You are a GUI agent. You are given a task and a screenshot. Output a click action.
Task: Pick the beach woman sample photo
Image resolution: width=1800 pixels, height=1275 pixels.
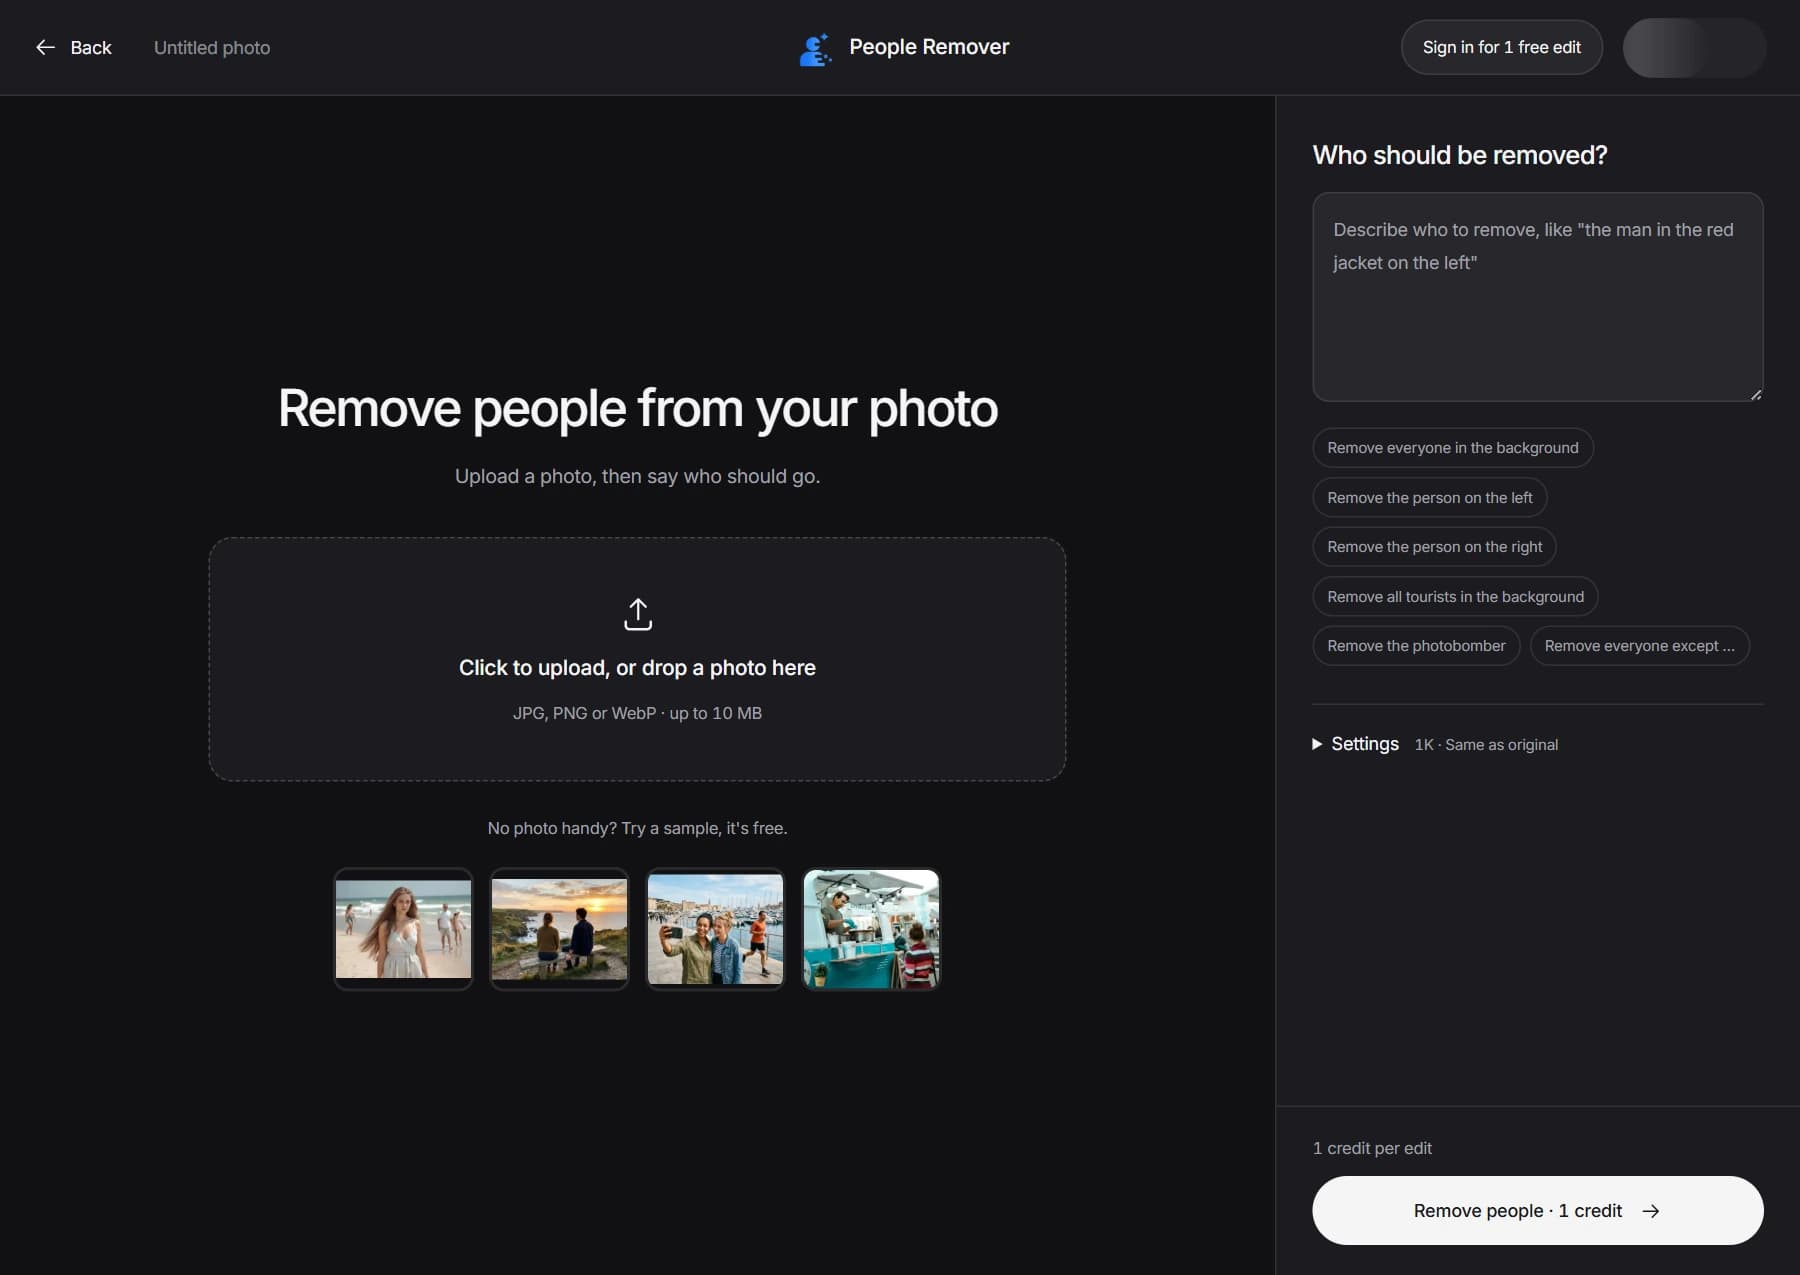coord(403,929)
